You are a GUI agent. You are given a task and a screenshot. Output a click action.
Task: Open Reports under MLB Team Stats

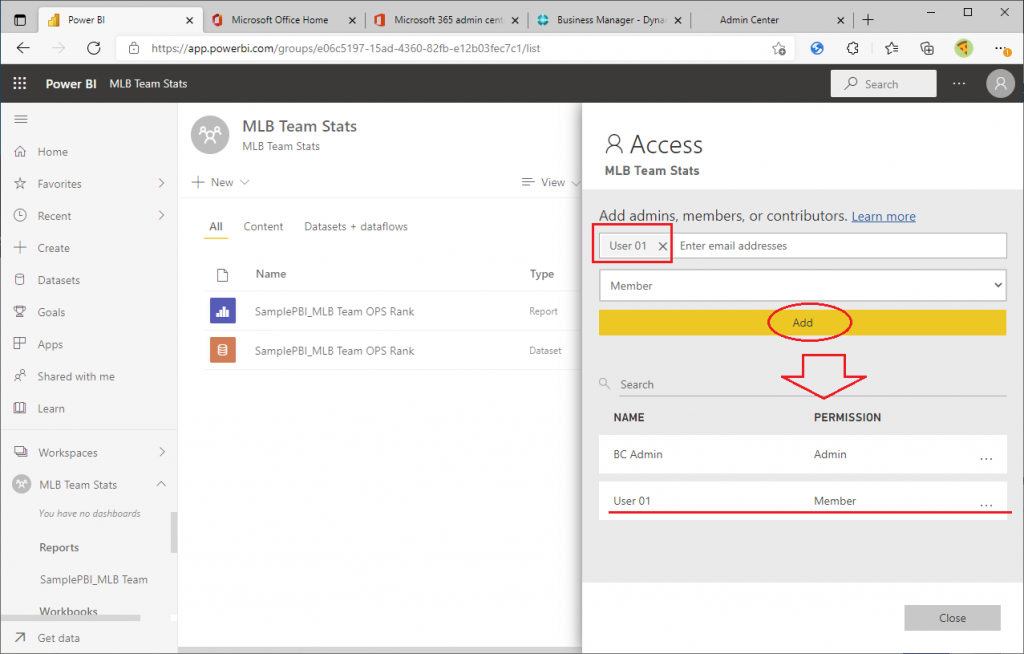(59, 548)
